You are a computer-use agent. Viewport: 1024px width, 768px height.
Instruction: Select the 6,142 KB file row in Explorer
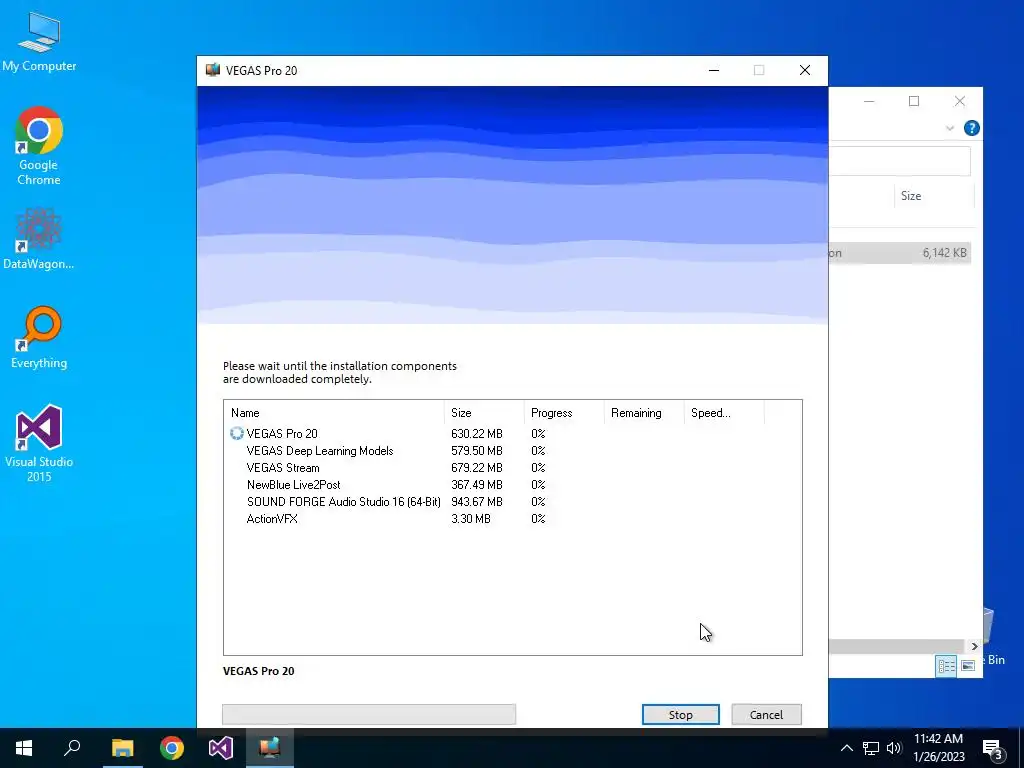pos(900,253)
